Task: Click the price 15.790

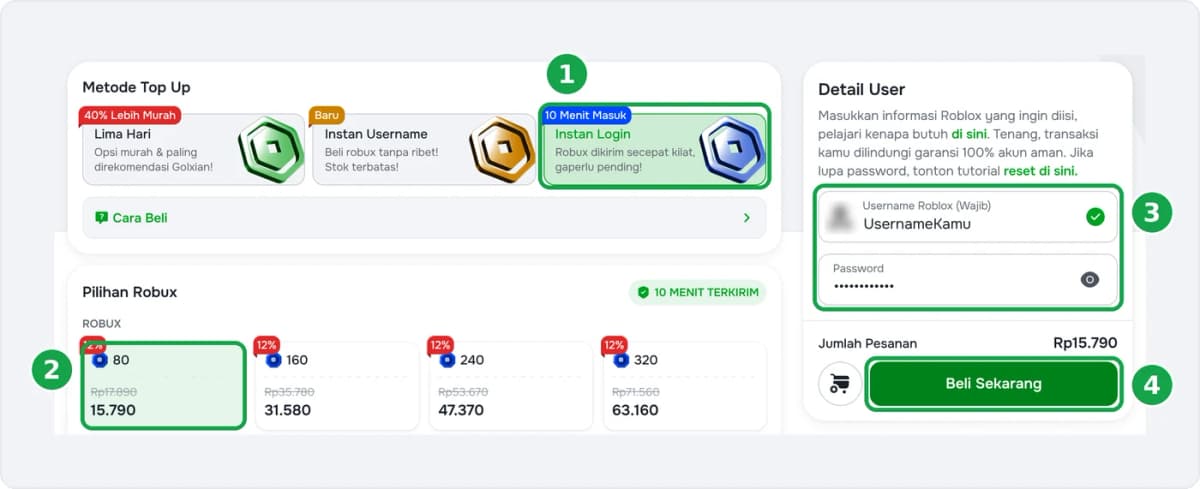Action: tap(113, 410)
